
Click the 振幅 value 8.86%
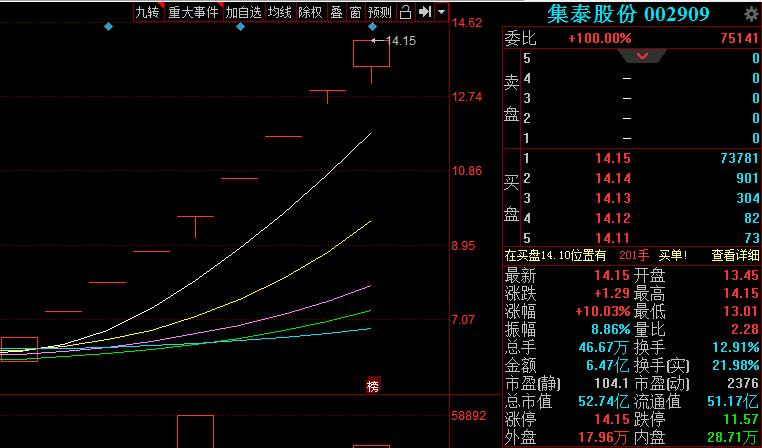click(610, 329)
